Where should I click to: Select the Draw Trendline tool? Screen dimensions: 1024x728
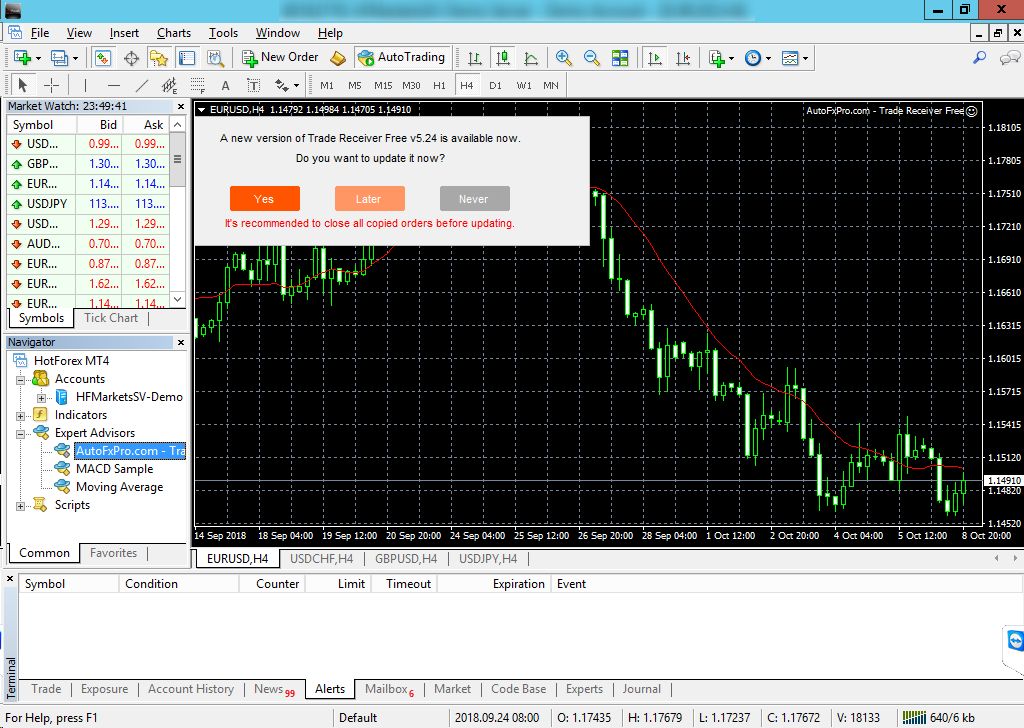pyautogui.click(x=142, y=85)
